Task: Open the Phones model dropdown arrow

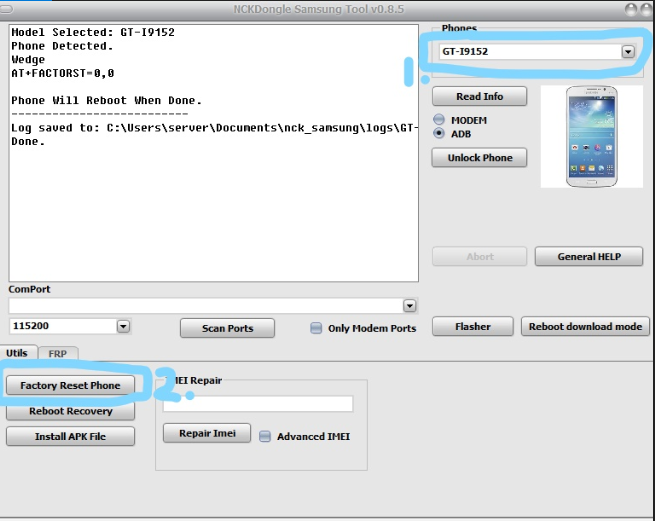Action: [628, 51]
